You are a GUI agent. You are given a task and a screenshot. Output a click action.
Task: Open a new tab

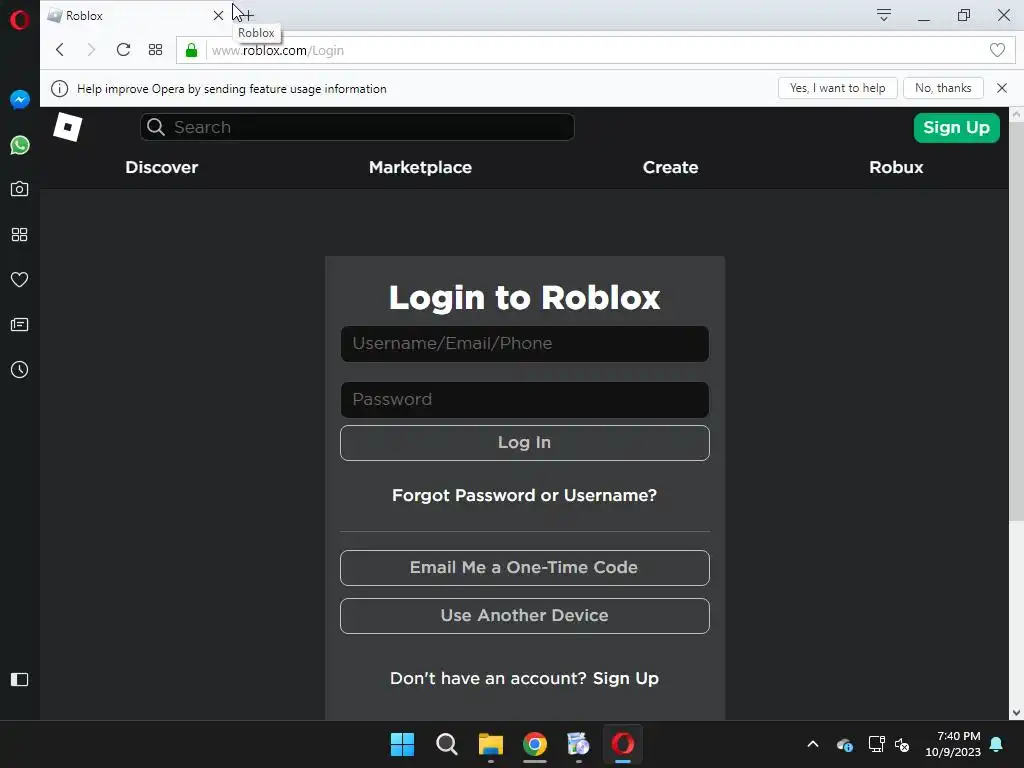(x=248, y=15)
